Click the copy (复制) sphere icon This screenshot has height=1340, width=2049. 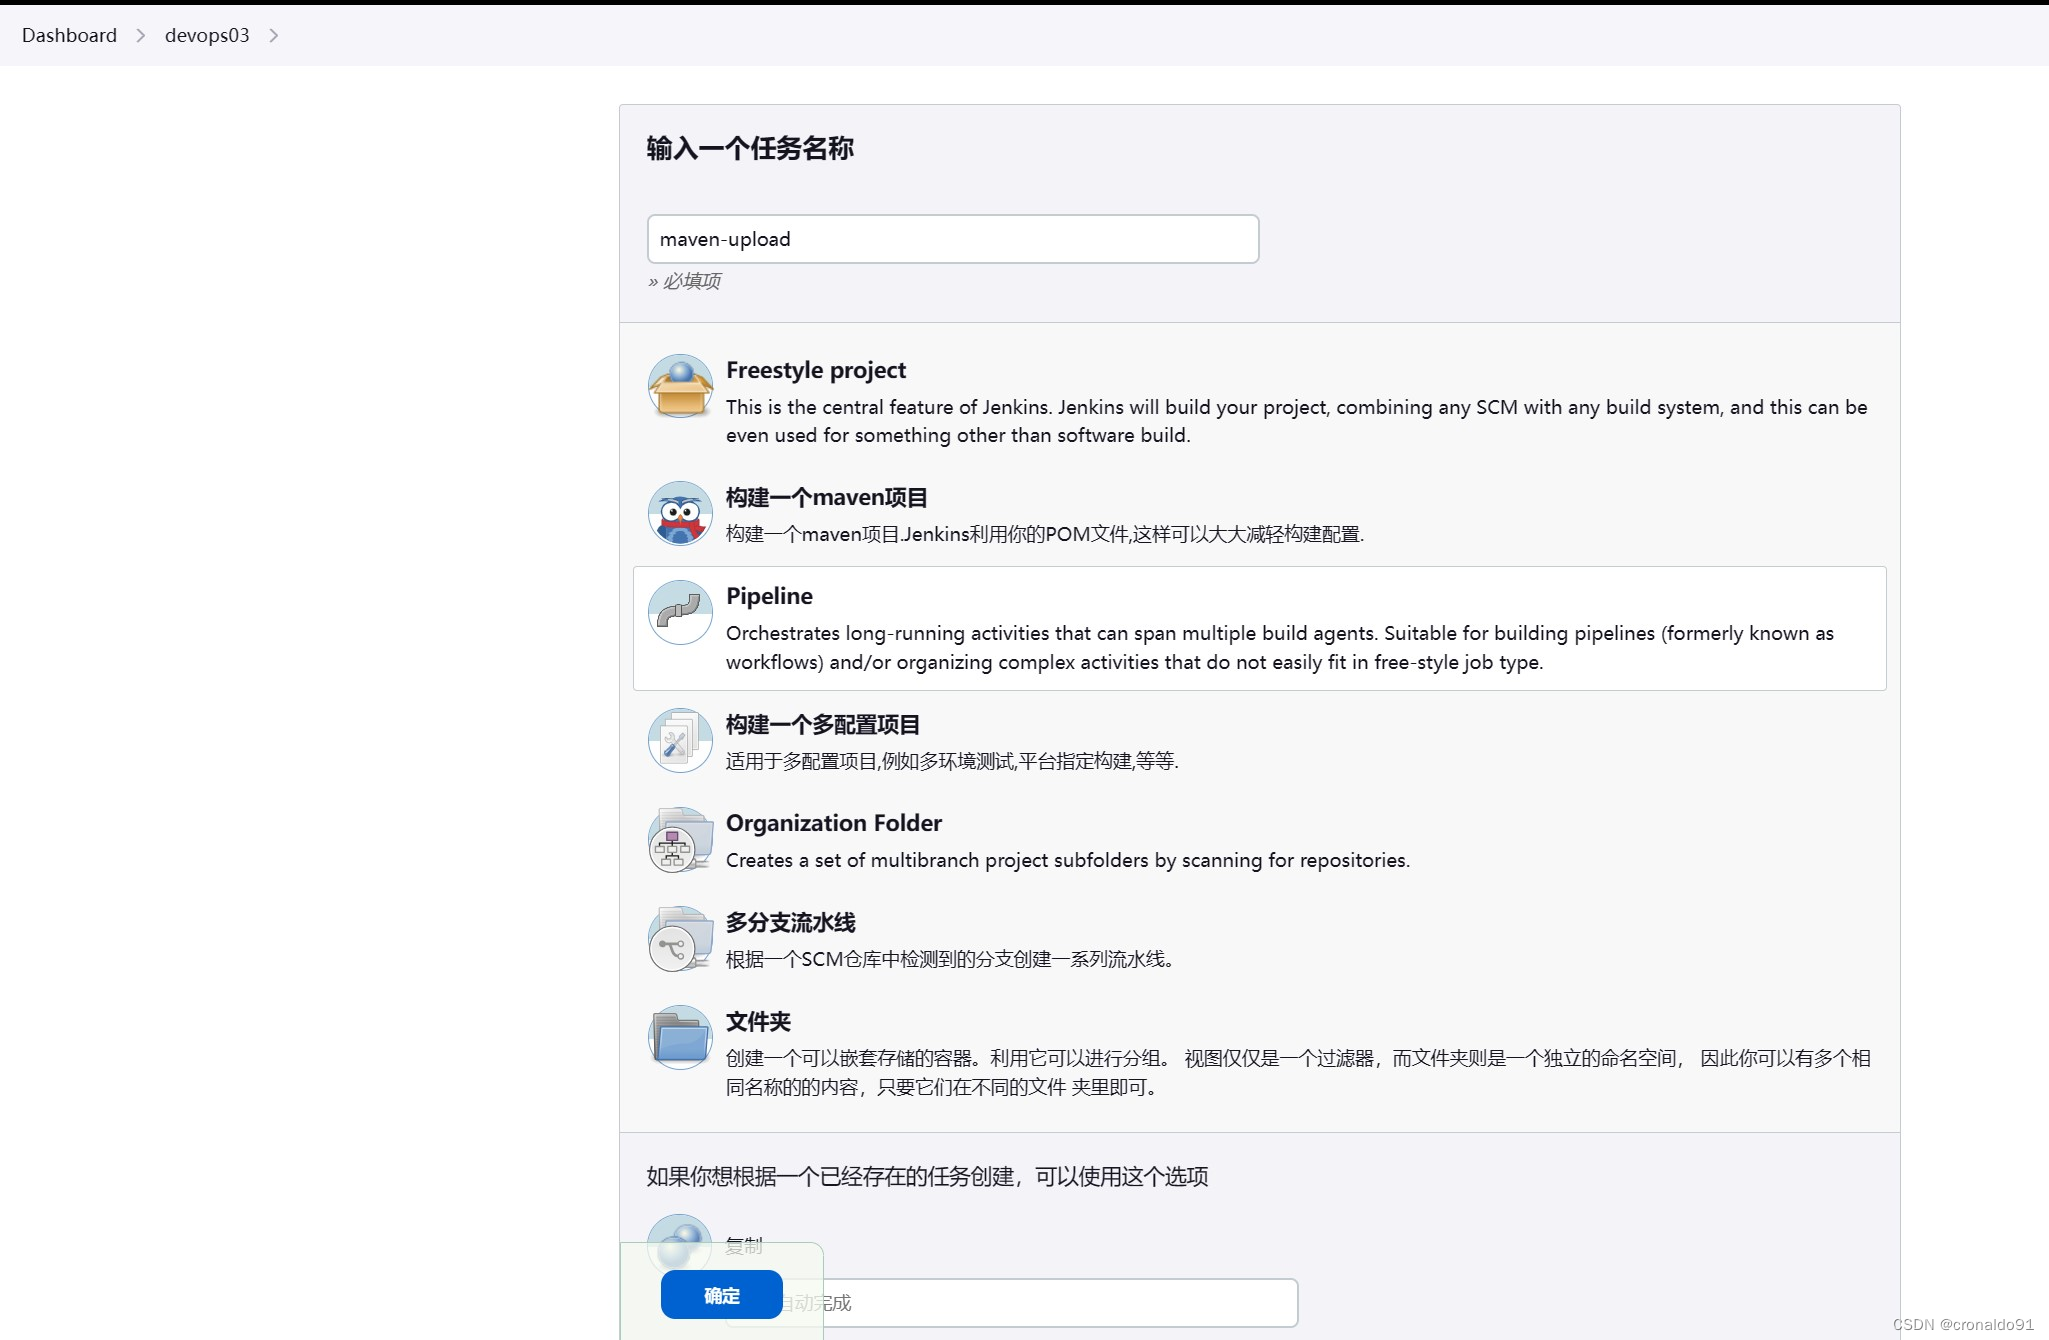coord(680,1241)
